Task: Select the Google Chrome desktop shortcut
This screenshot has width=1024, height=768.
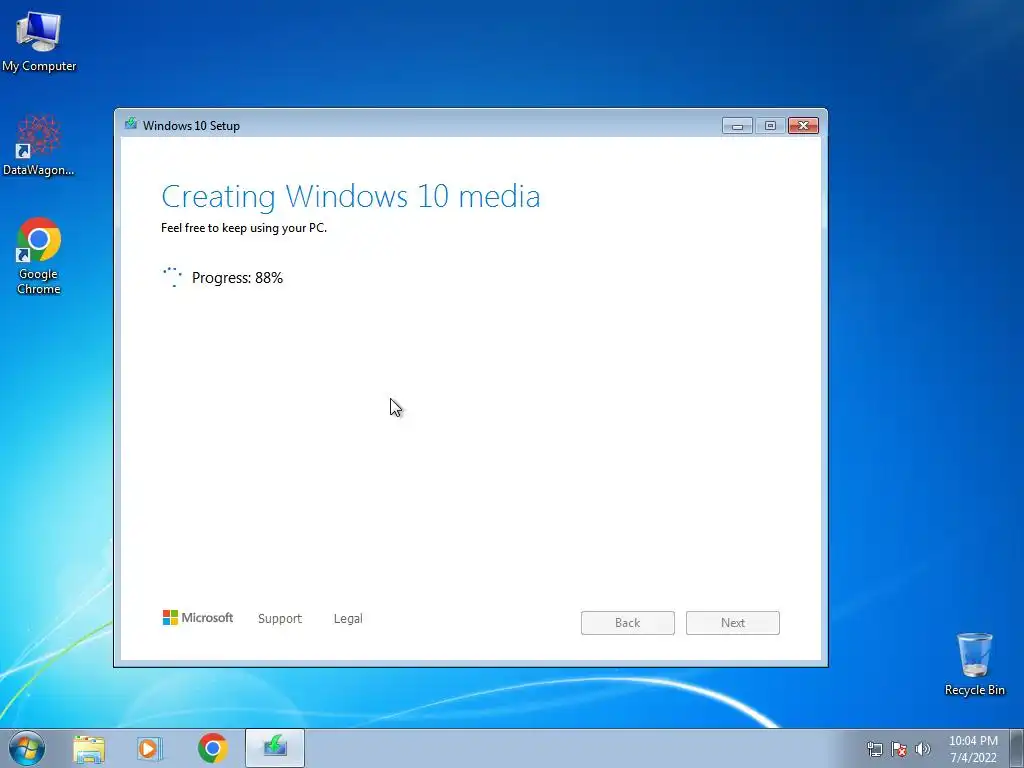Action: (39, 256)
